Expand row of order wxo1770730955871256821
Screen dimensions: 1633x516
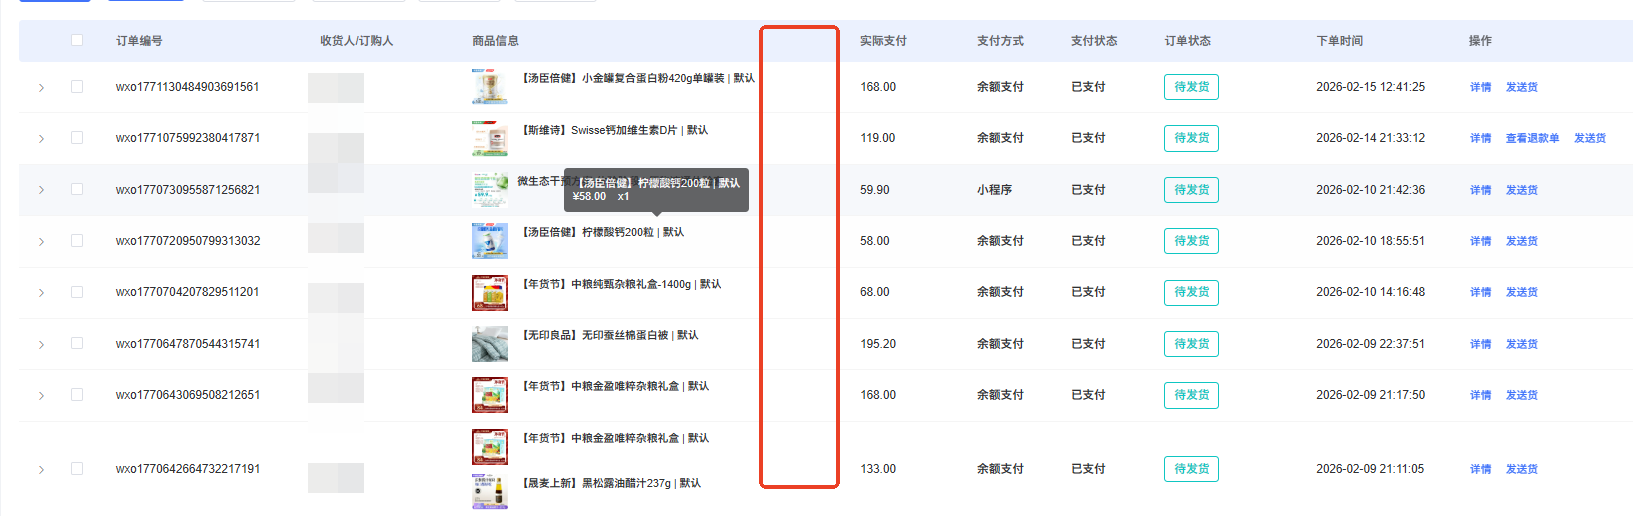coord(41,190)
